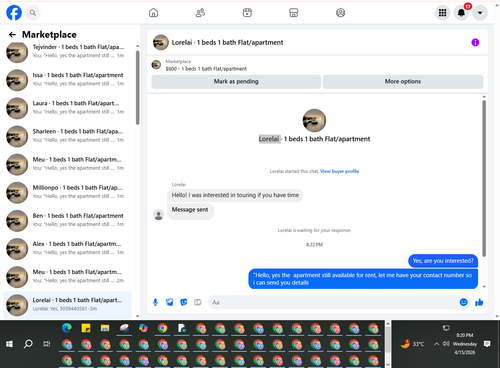Open the Menu grid icon
Viewport: 500px width, 368px height.
point(442,13)
